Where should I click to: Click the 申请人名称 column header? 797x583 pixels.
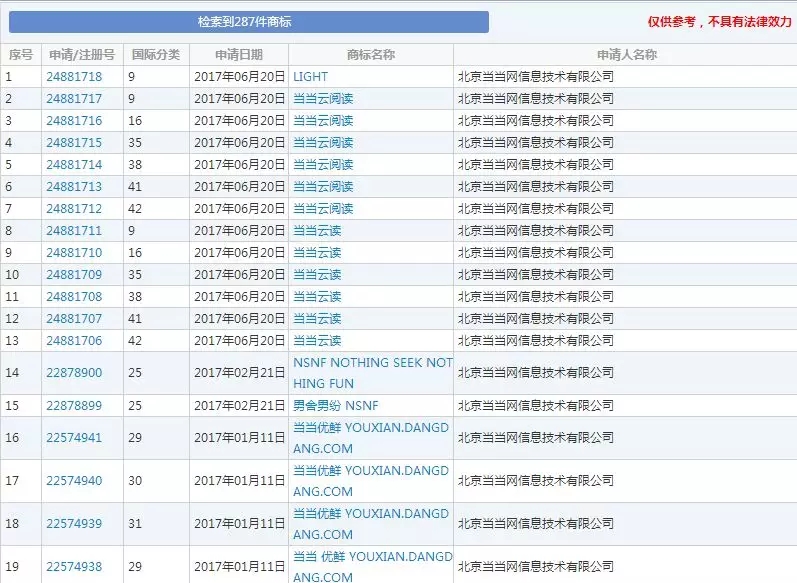pos(626,55)
